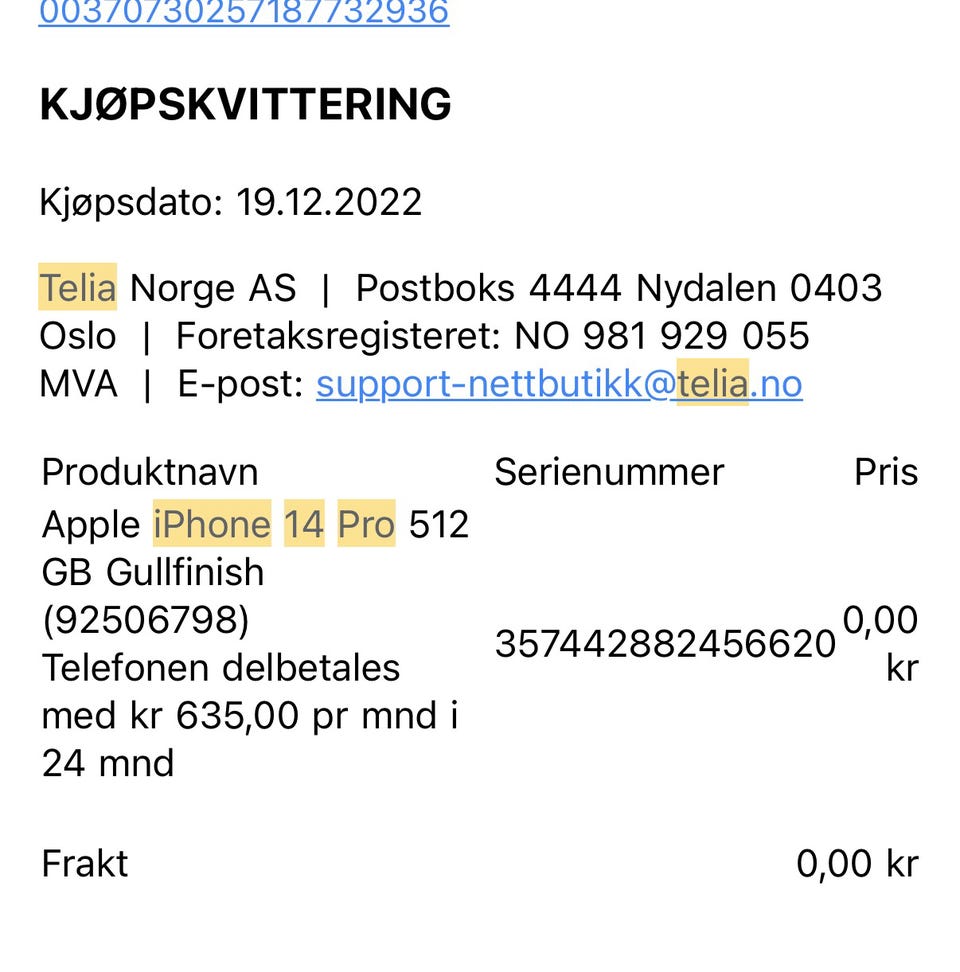Viewport: 960px width, 972px height.
Task: Tap the Produktnavn column header
Action: click(x=150, y=472)
